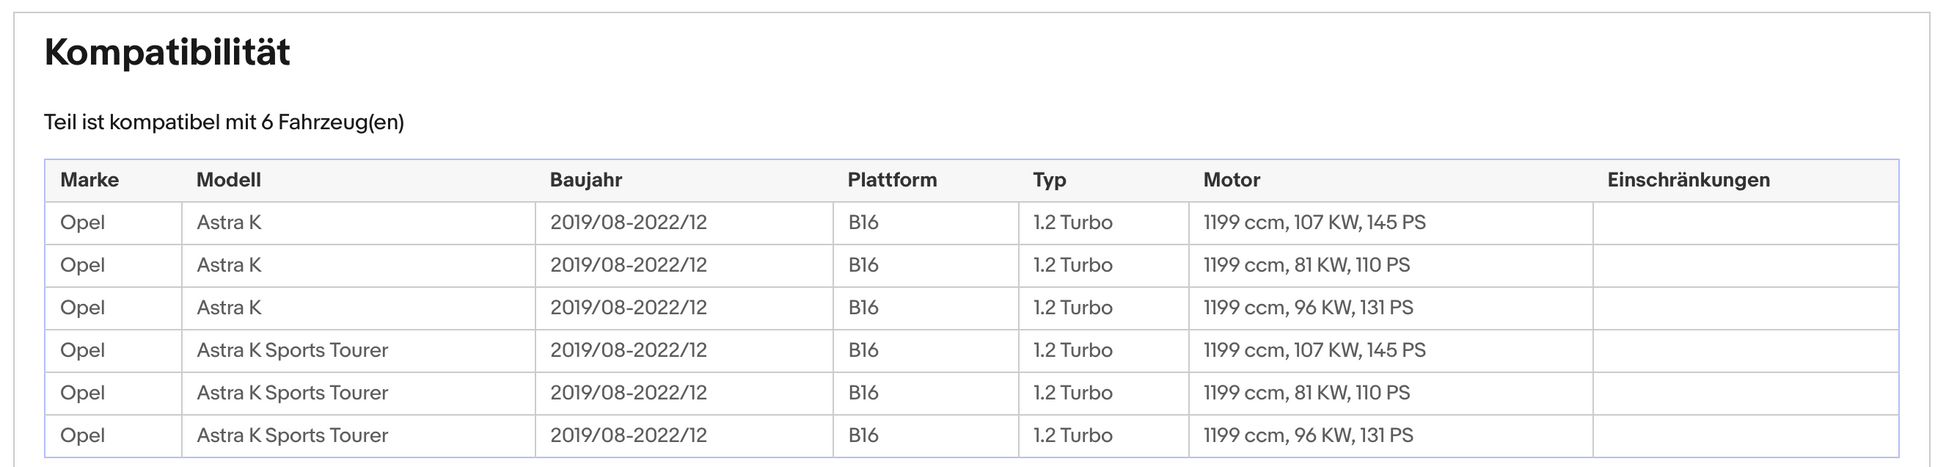This screenshot has height=467, width=1946.
Task: Click the Typ column header
Action: pyautogui.click(x=1050, y=180)
